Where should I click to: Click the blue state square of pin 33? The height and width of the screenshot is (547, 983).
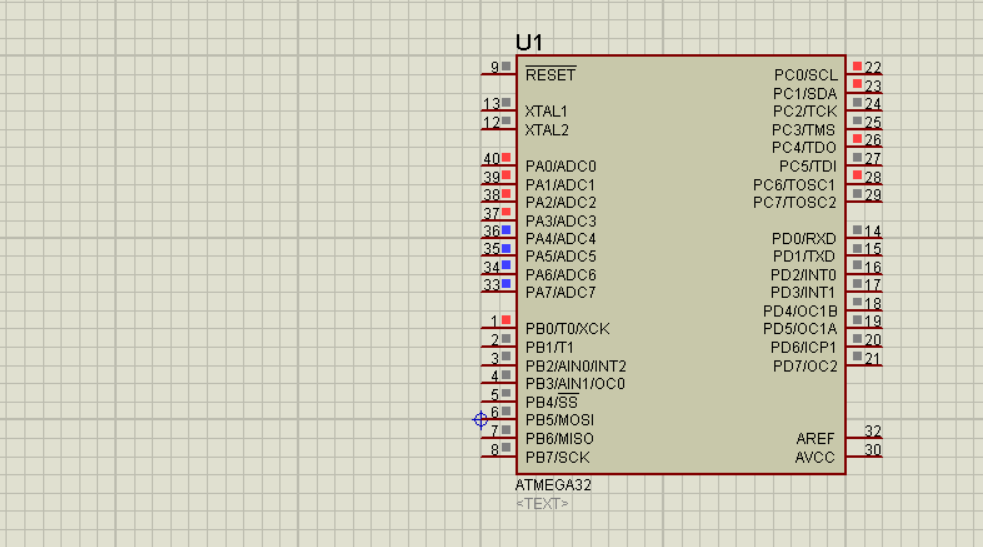coord(506,284)
